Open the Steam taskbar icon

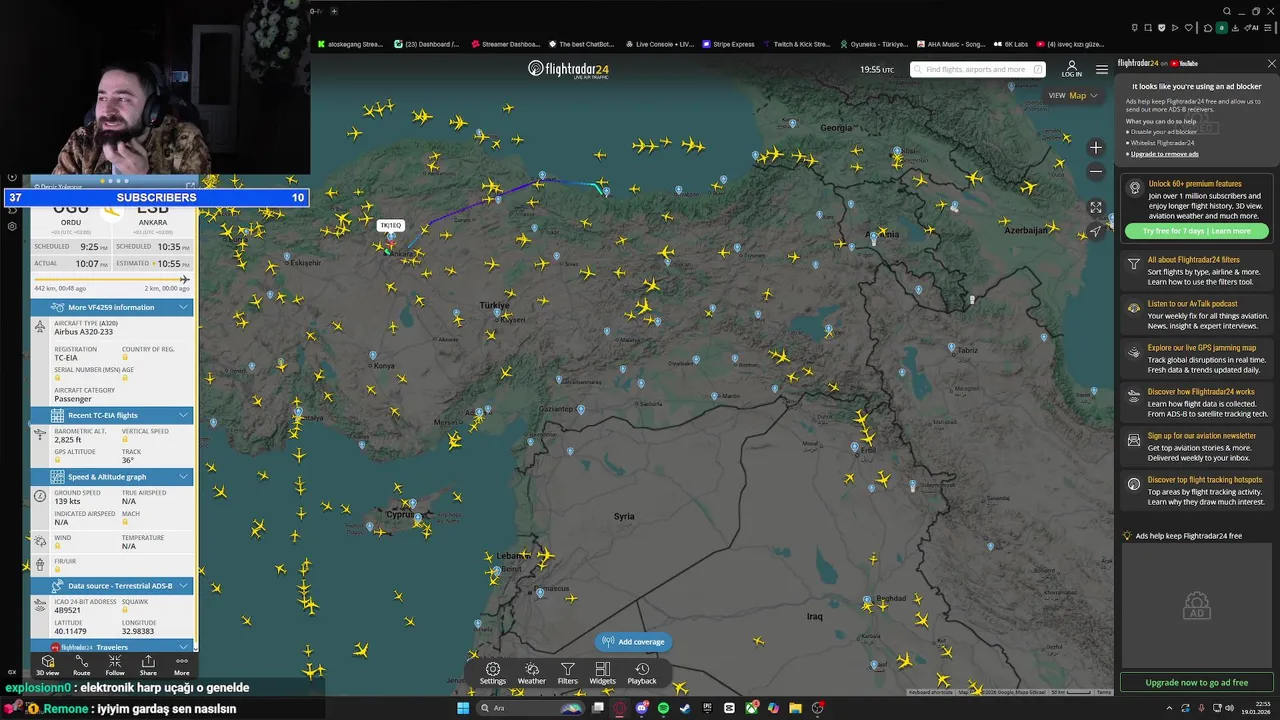(685, 708)
